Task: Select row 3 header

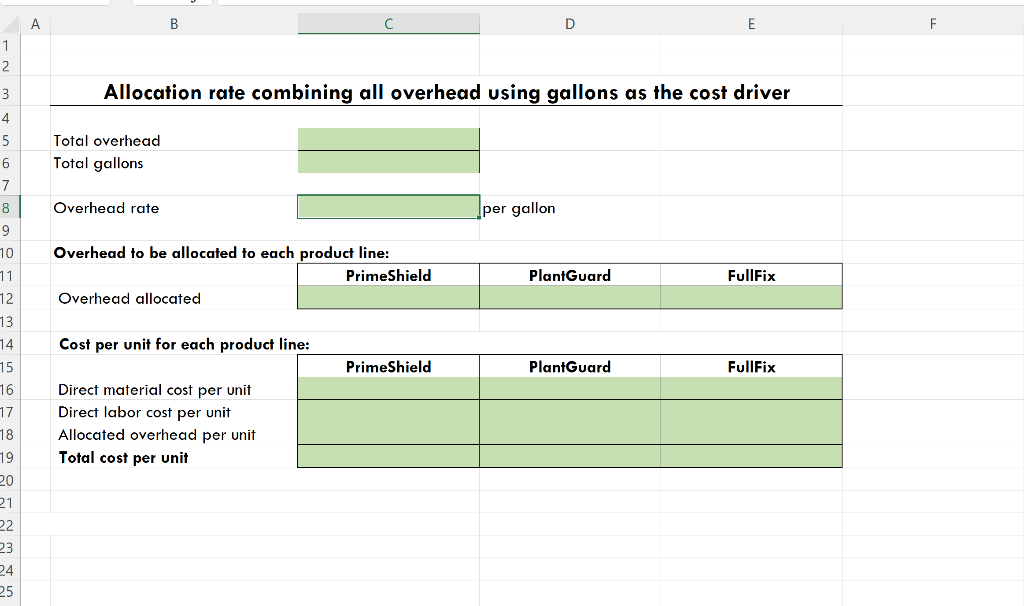Action: (10, 93)
